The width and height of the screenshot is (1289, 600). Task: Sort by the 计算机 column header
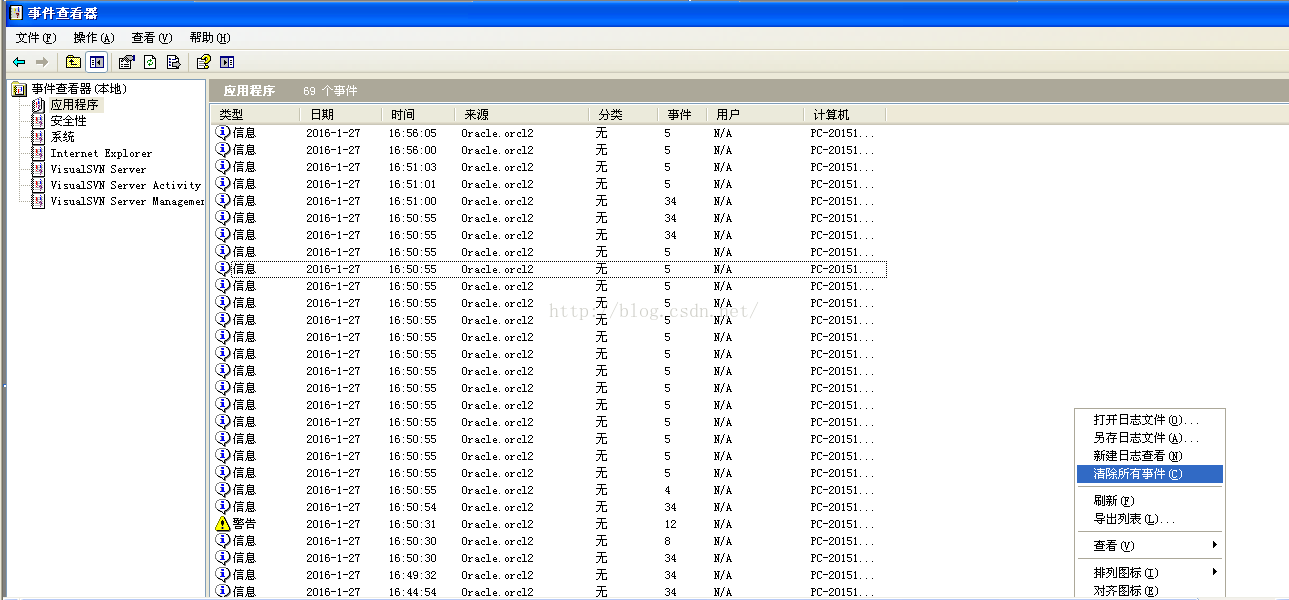[x=846, y=115]
